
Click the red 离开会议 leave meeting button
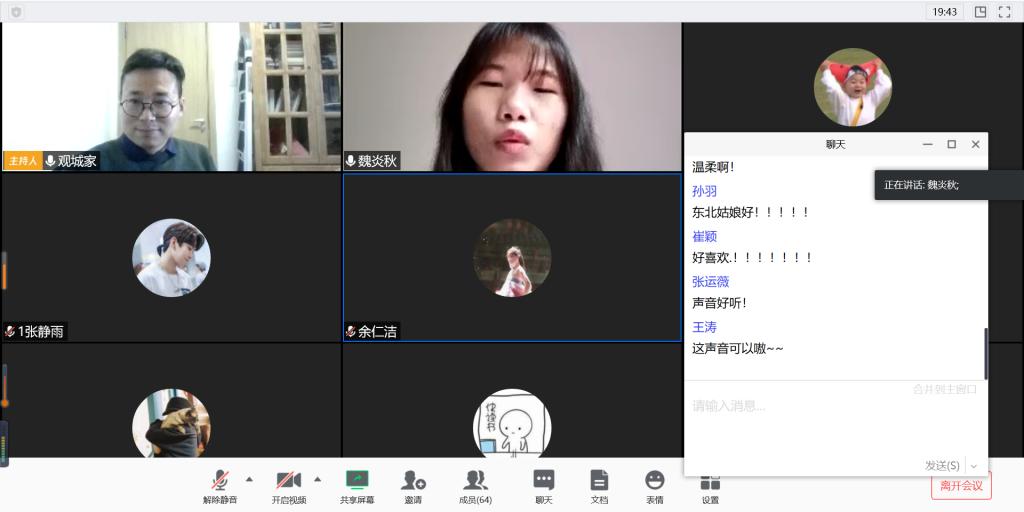[x=961, y=487]
